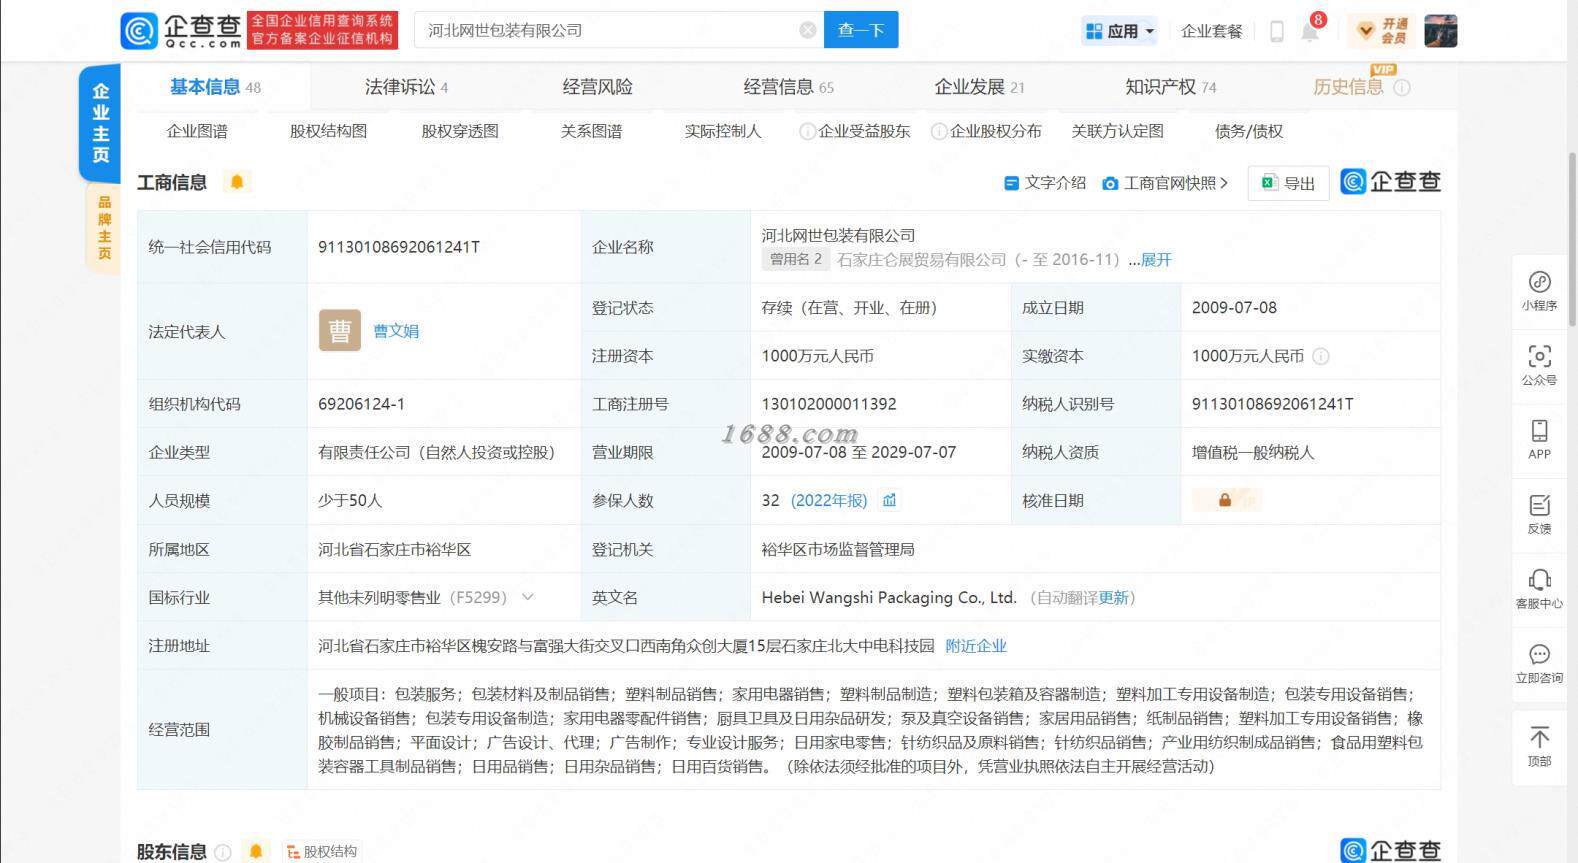Open legal representative 曹文娟 link

click(x=396, y=331)
